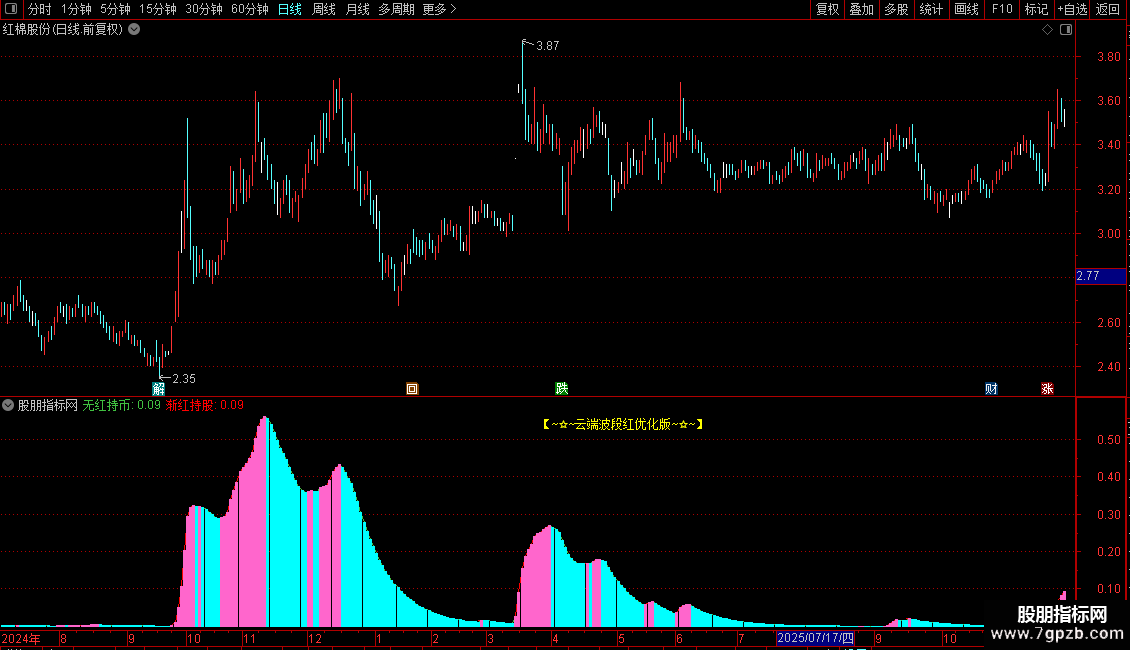The height and width of the screenshot is (650, 1130).
Task: Click the 3.80 price axis label
Action: pos(1108,57)
